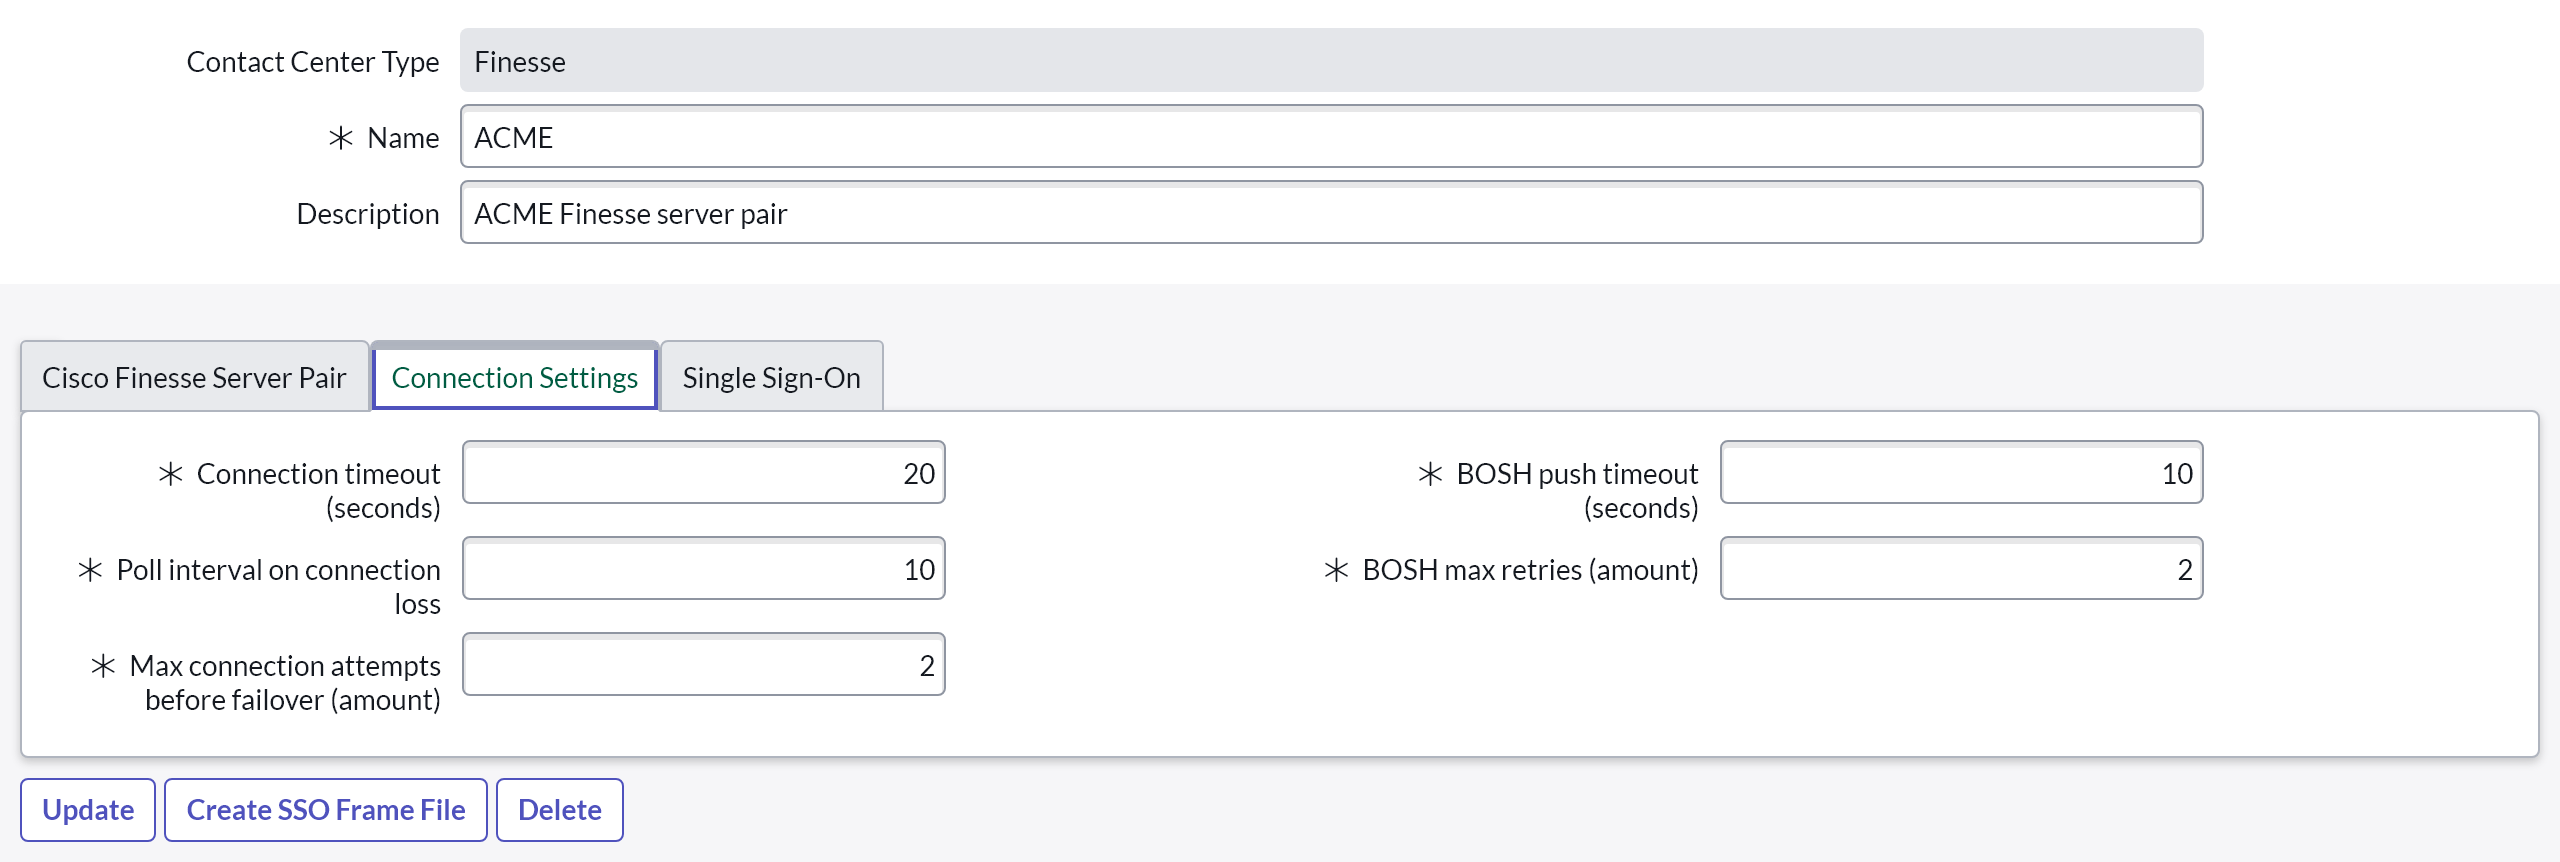Click the asterisk beside Max connection attempts
The height and width of the screenshot is (862, 2560).
104,666
